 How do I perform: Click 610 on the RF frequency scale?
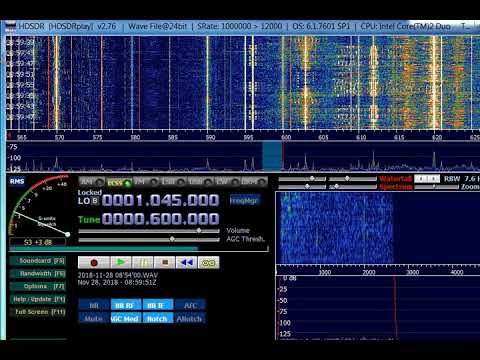pyautogui.click(x=361, y=137)
